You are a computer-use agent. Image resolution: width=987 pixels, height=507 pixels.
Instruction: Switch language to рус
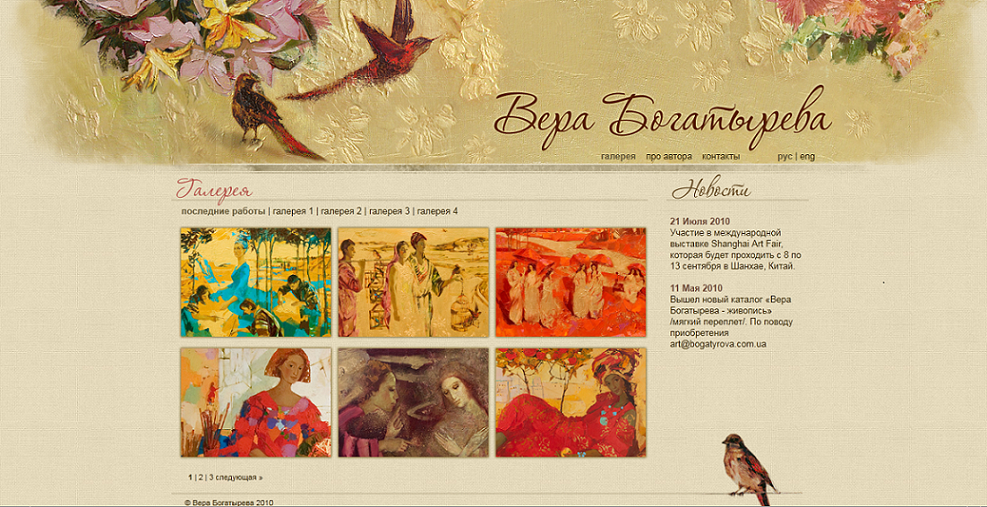[784, 156]
